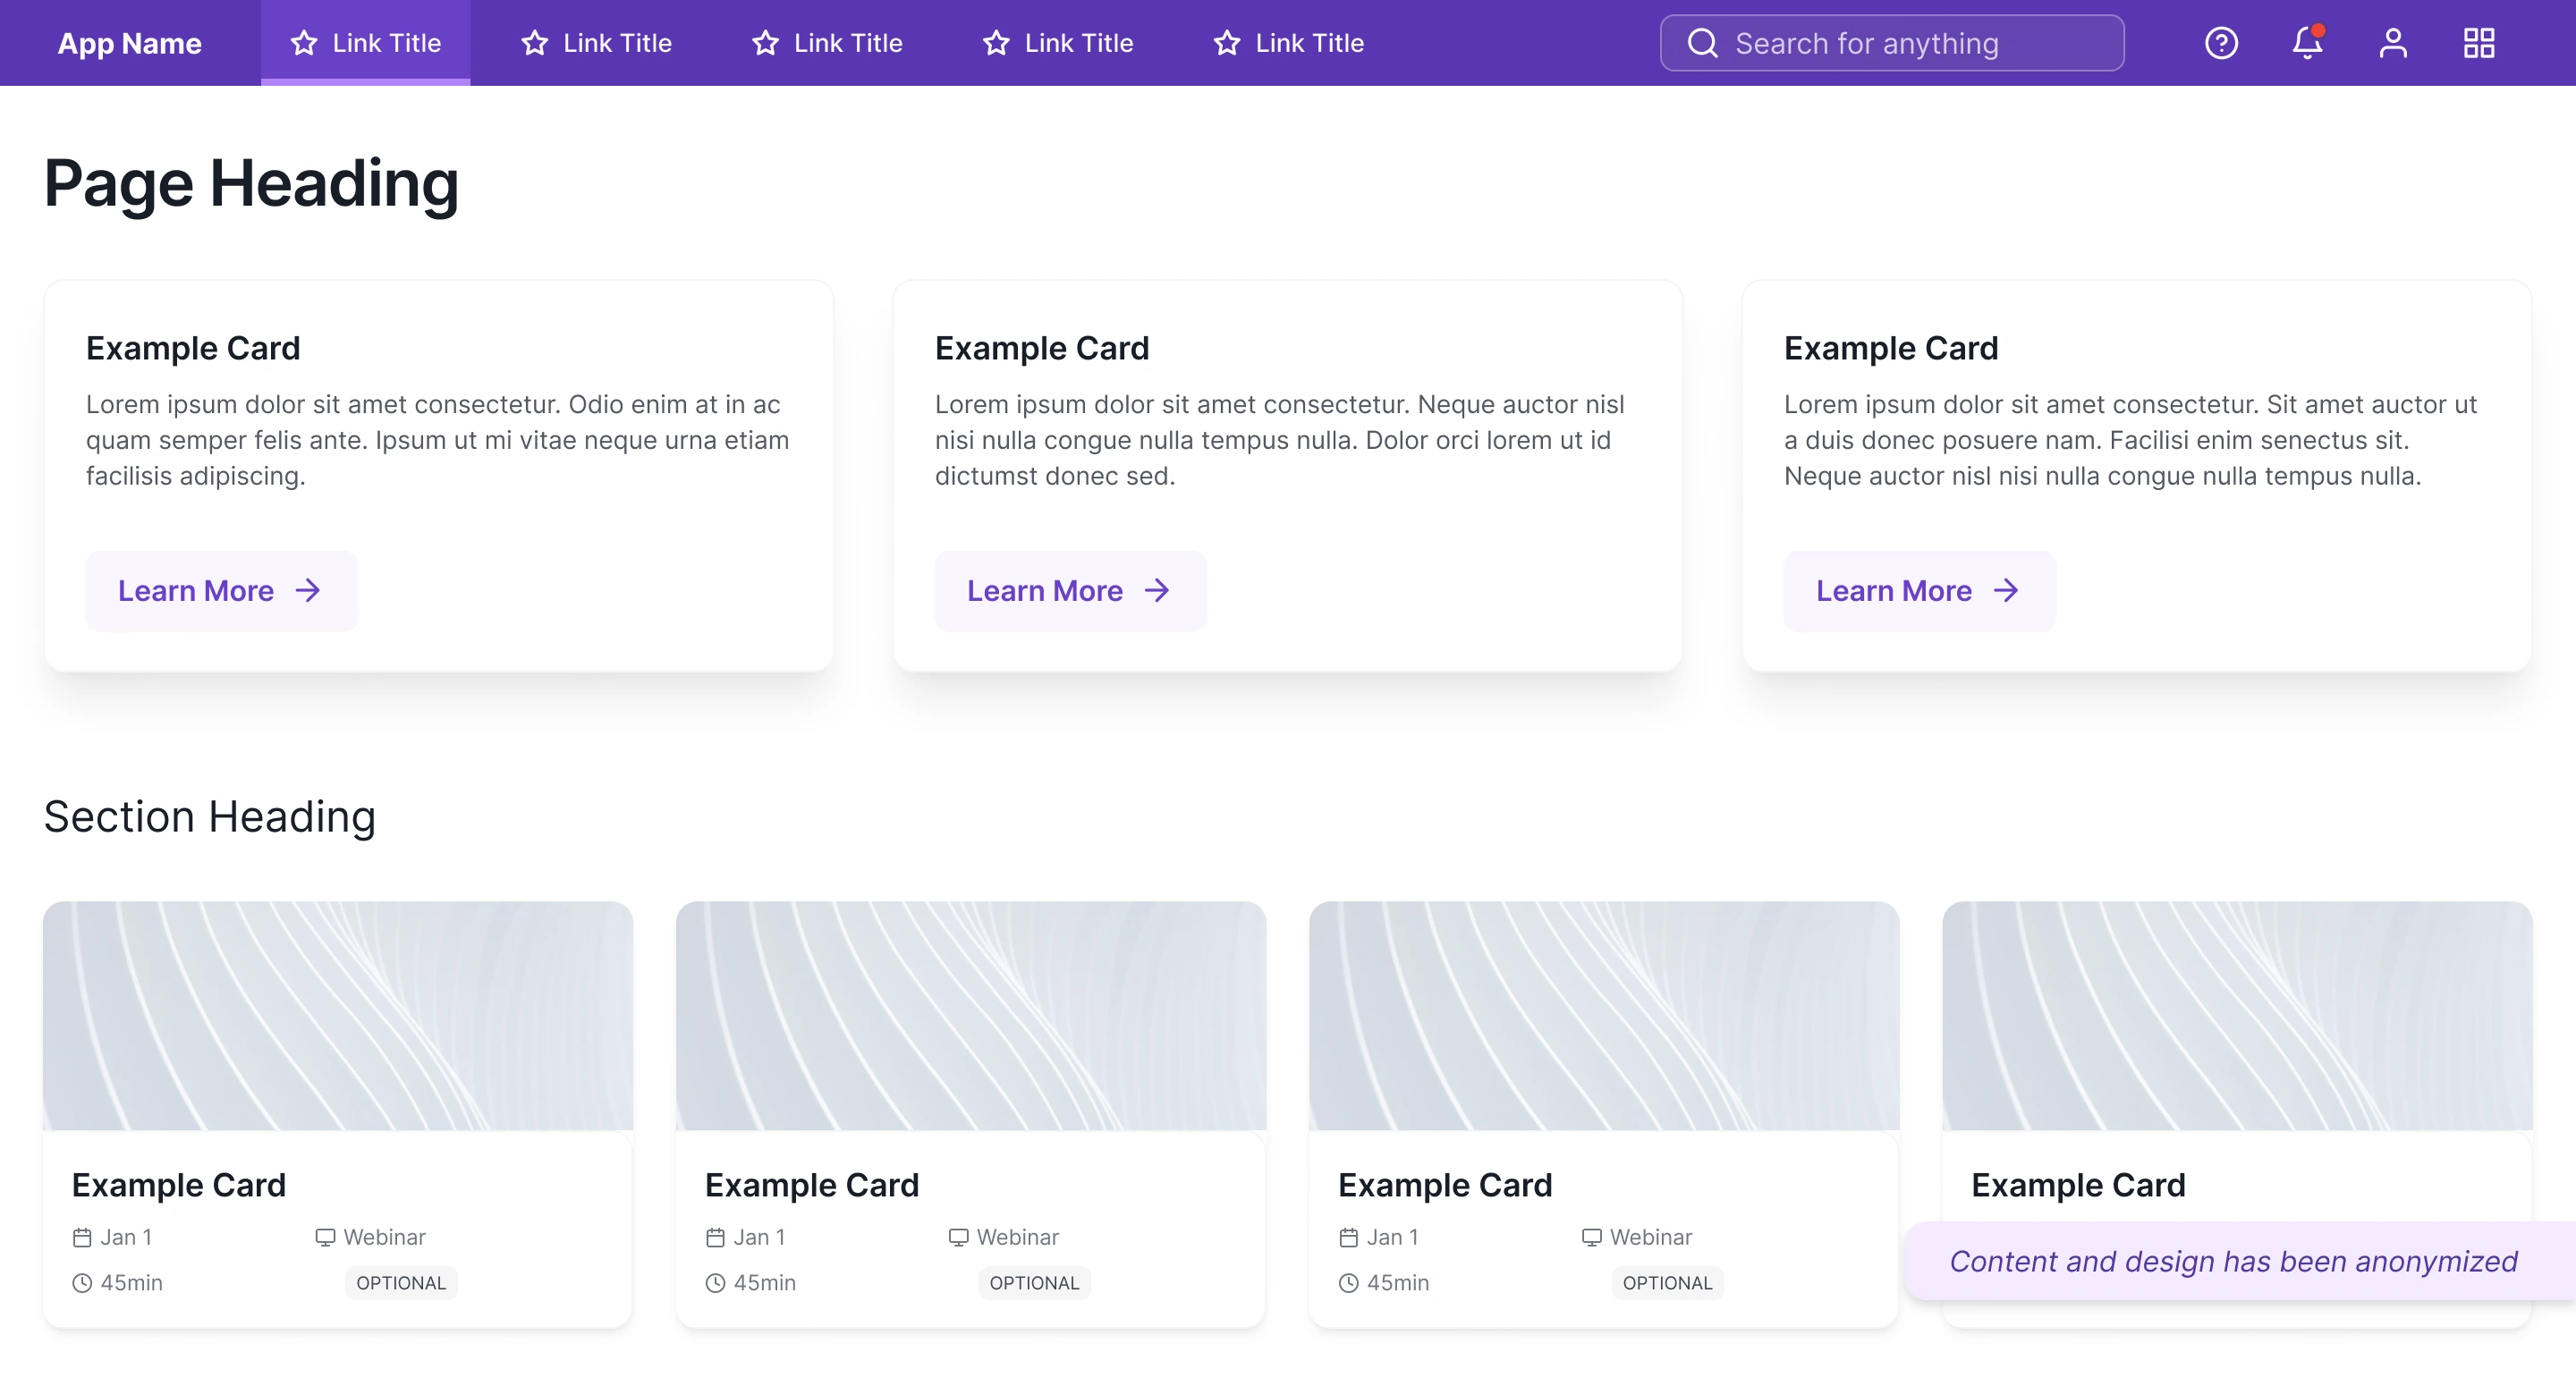Select the first Link Title nav tab

tap(366, 43)
